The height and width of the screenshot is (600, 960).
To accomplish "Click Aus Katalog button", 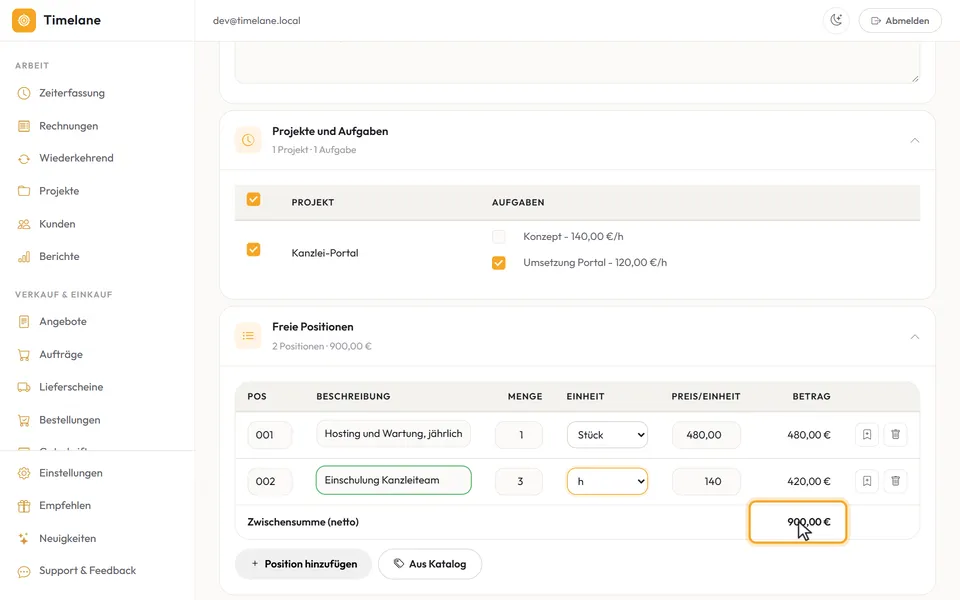I will tap(430, 564).
